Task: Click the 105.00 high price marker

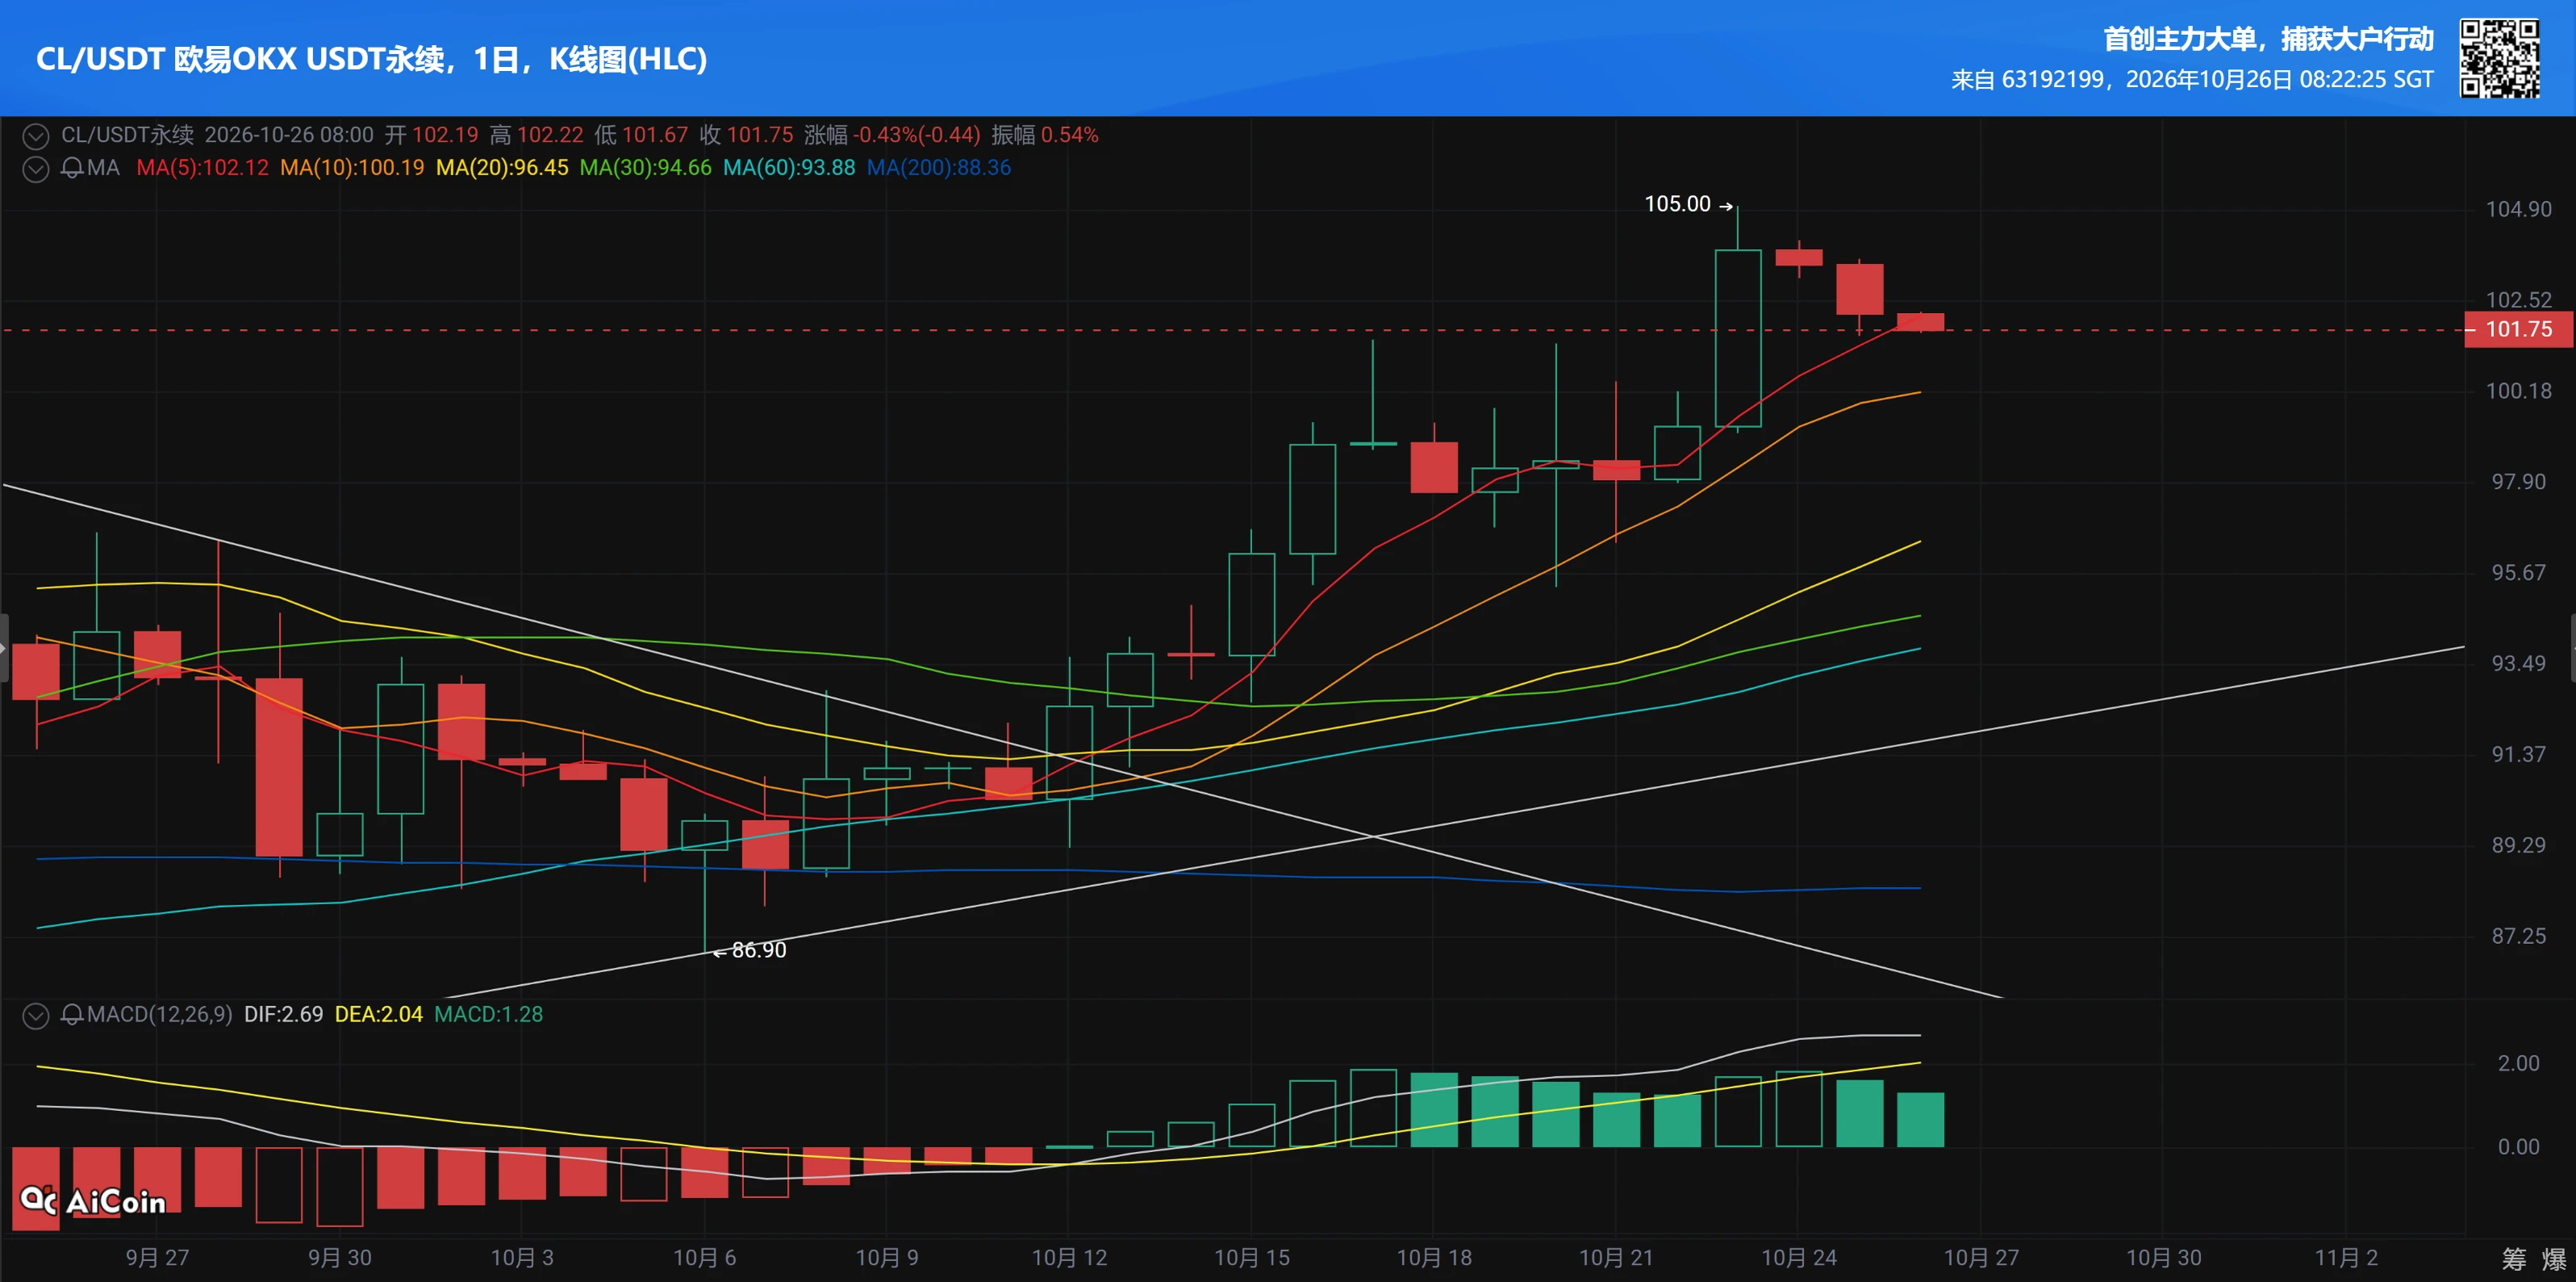Action: pos(1688,204)
